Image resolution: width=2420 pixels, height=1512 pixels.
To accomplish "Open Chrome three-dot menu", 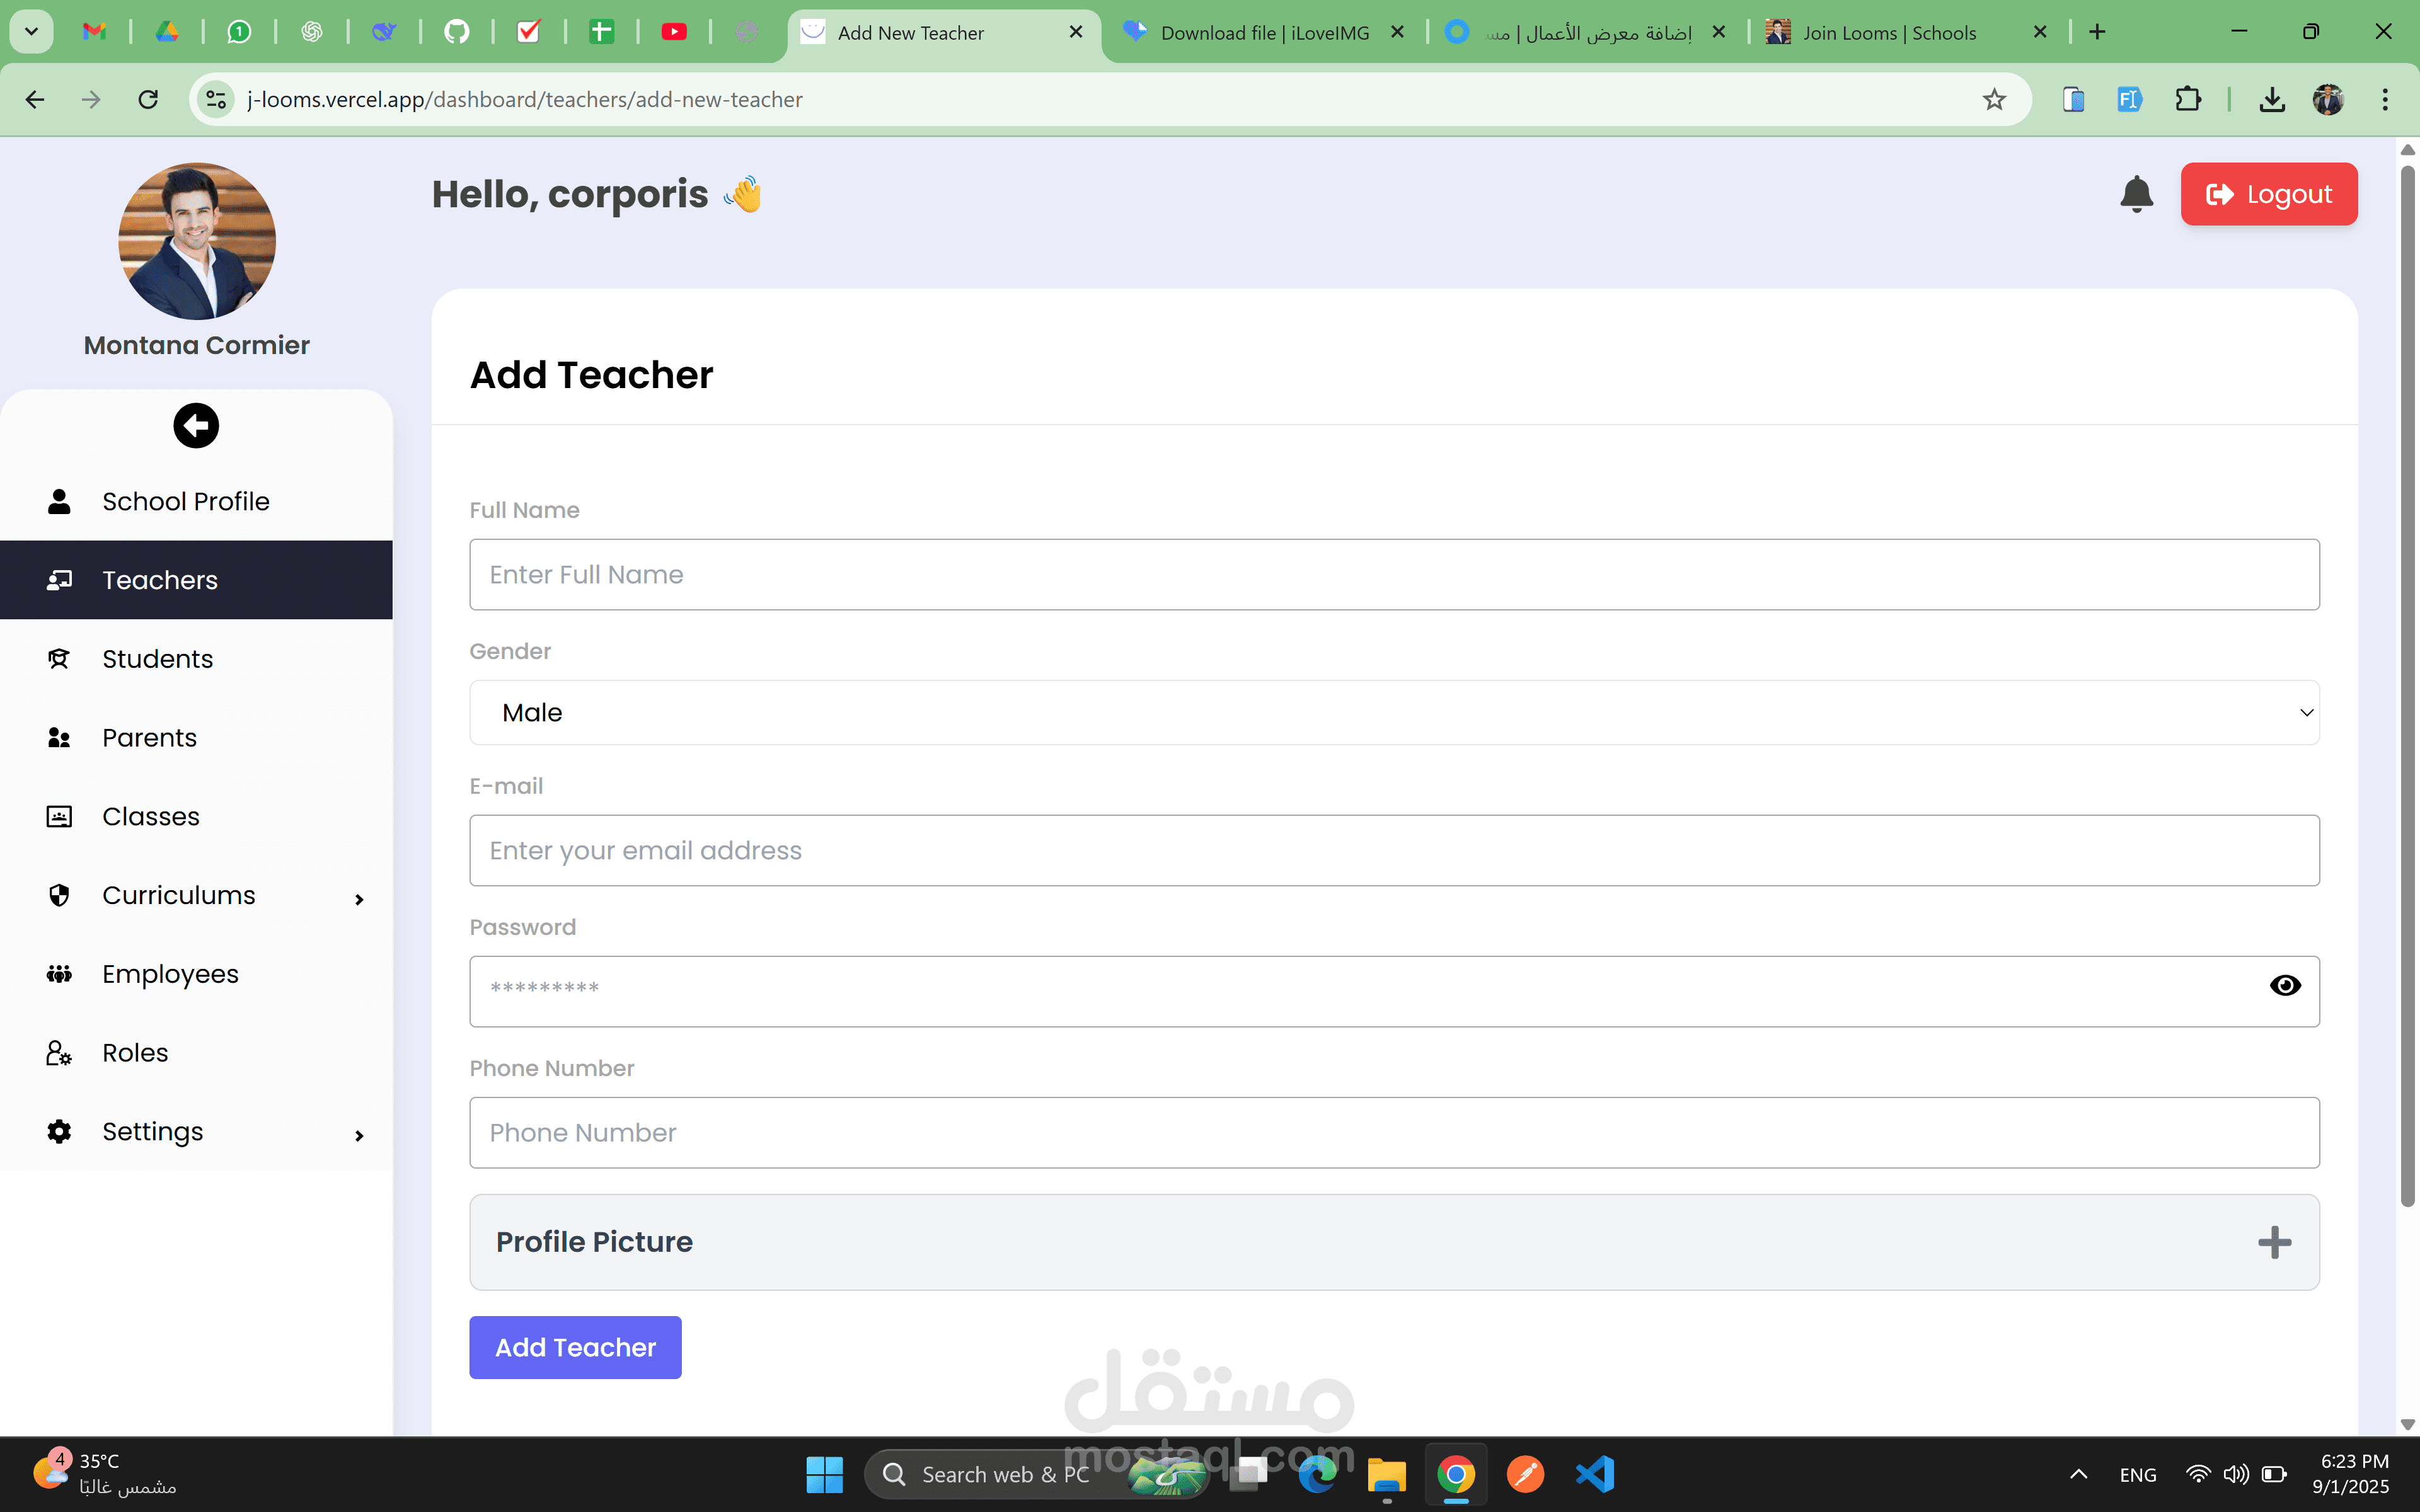I will coord(2385,99).
